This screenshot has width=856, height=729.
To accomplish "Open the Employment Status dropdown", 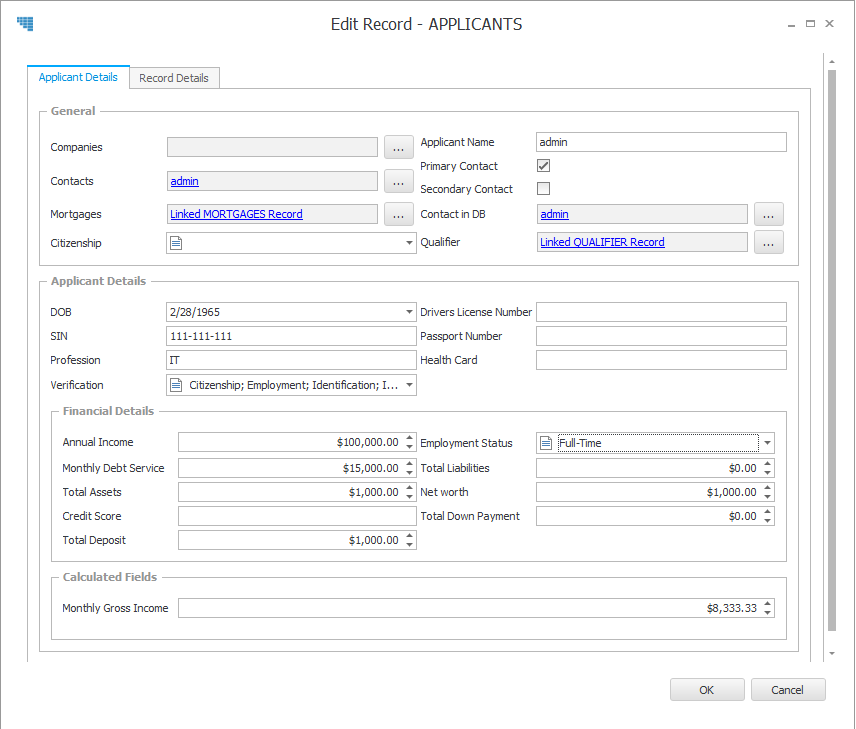I will [767, 443].
